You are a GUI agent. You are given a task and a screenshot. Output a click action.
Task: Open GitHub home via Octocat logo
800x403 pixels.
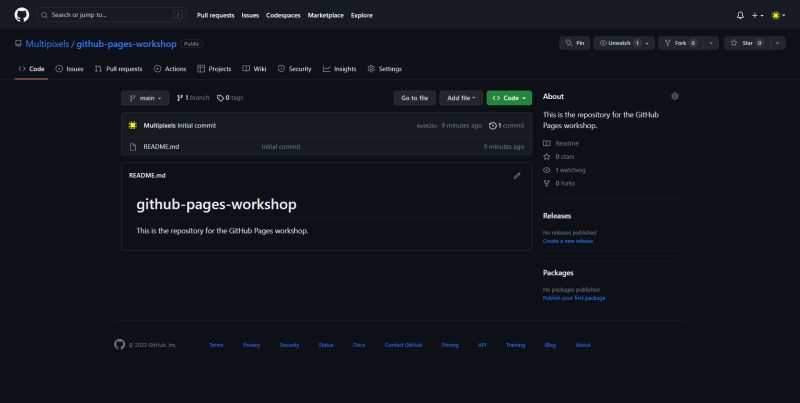click(22, 15)
